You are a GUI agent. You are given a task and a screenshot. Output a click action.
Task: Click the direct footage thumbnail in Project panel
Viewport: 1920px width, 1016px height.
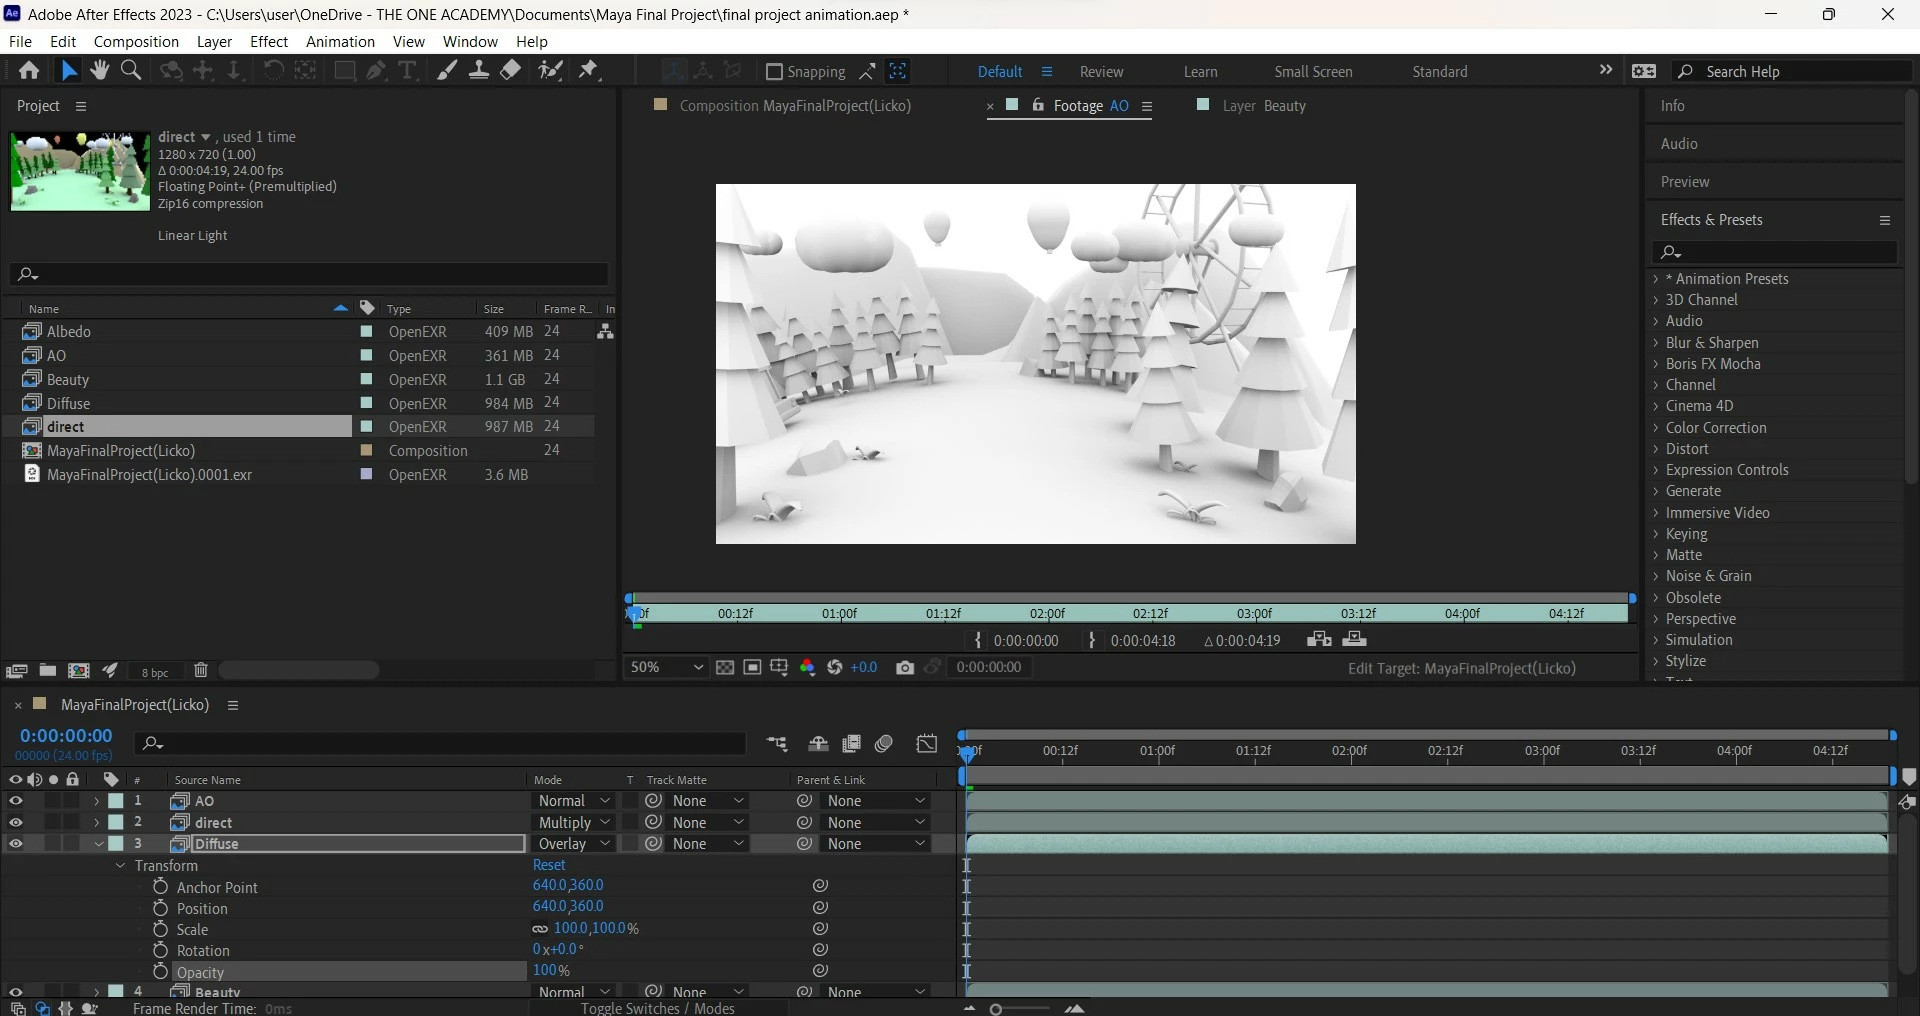tap(80, 171)
